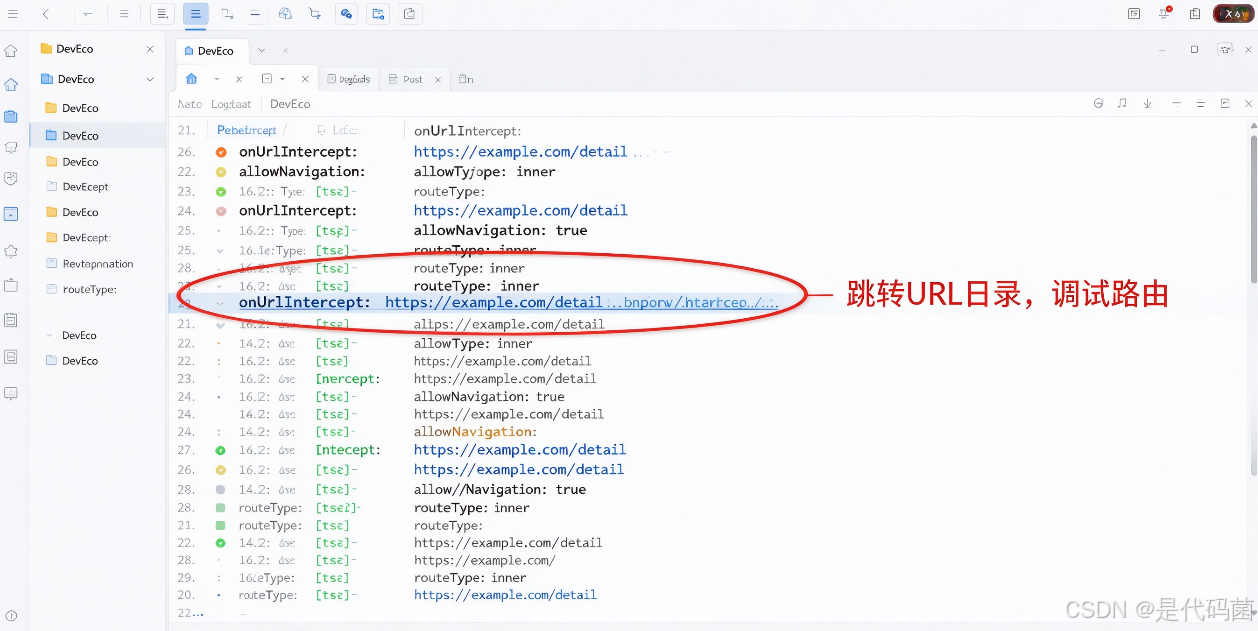Click the highlighted blue list-view toolbar button
Image resolution: width=1258 pixels, height=631 pixels.
196,14
